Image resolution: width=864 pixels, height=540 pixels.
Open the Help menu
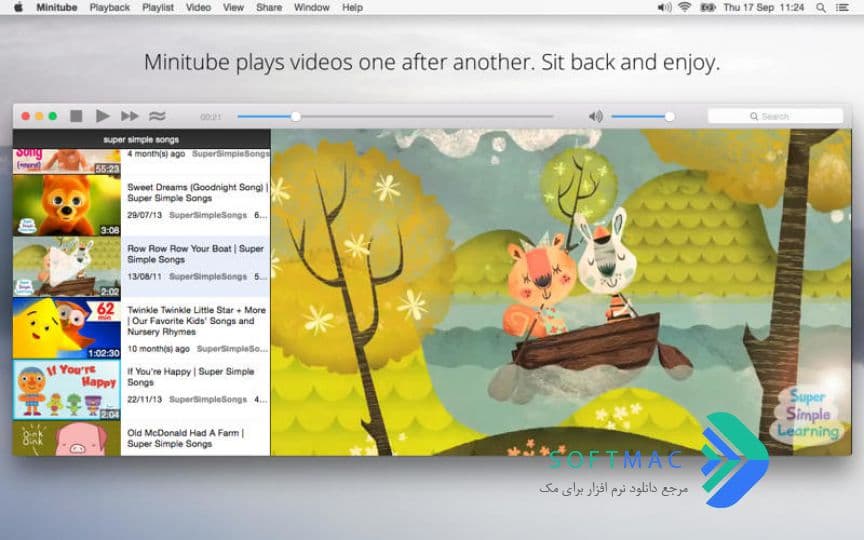[x=353, y=8]
